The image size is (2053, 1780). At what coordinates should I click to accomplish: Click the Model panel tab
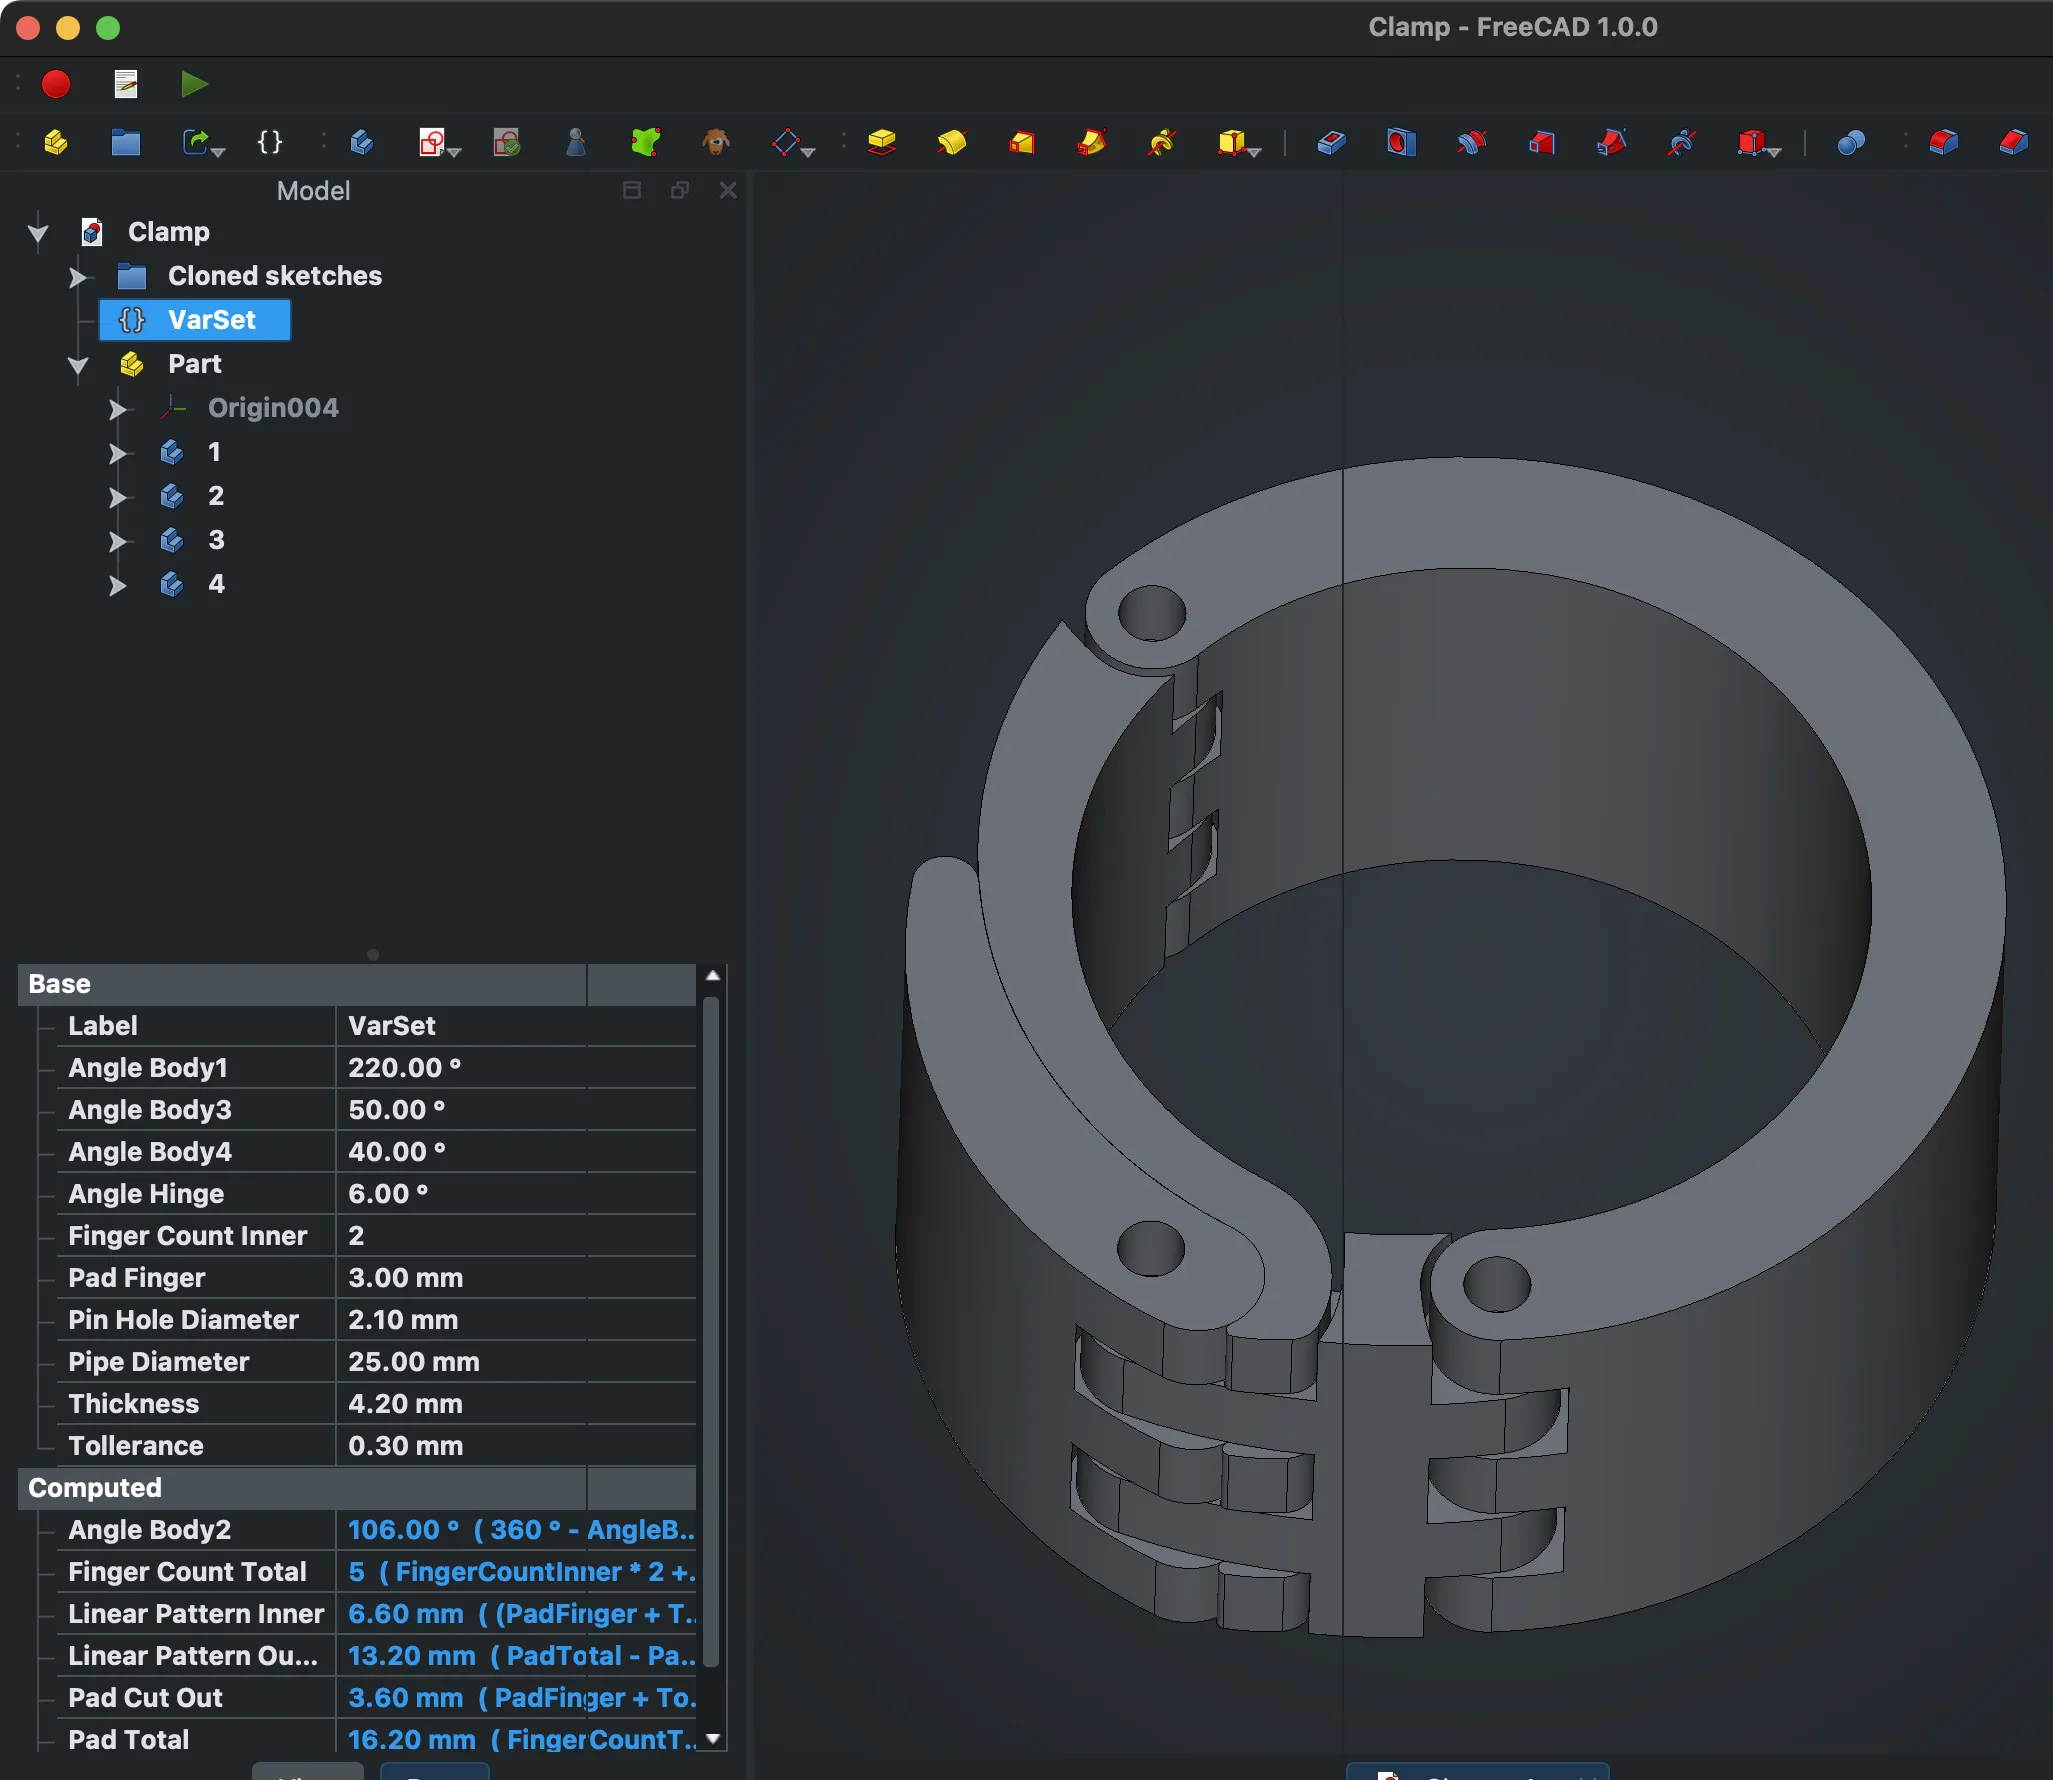click(313, 190)
